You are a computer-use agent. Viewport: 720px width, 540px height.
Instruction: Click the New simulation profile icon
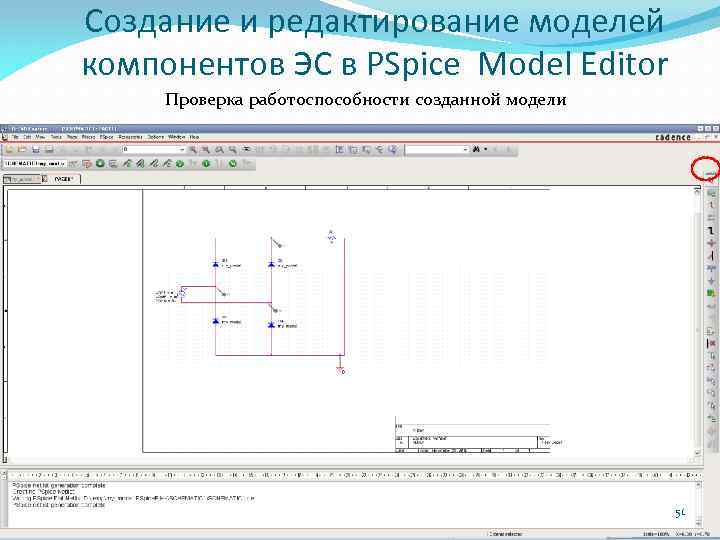coord(73,163)
